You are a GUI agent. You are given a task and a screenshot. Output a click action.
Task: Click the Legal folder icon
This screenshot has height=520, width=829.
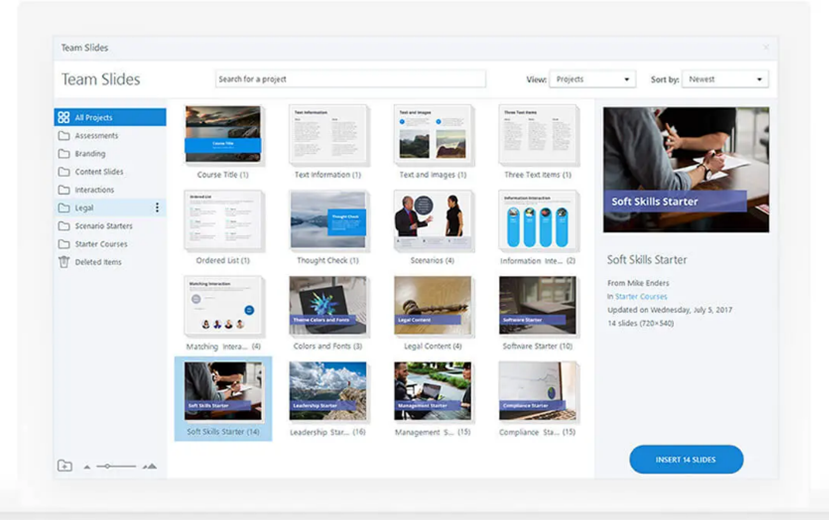point(64,208)
